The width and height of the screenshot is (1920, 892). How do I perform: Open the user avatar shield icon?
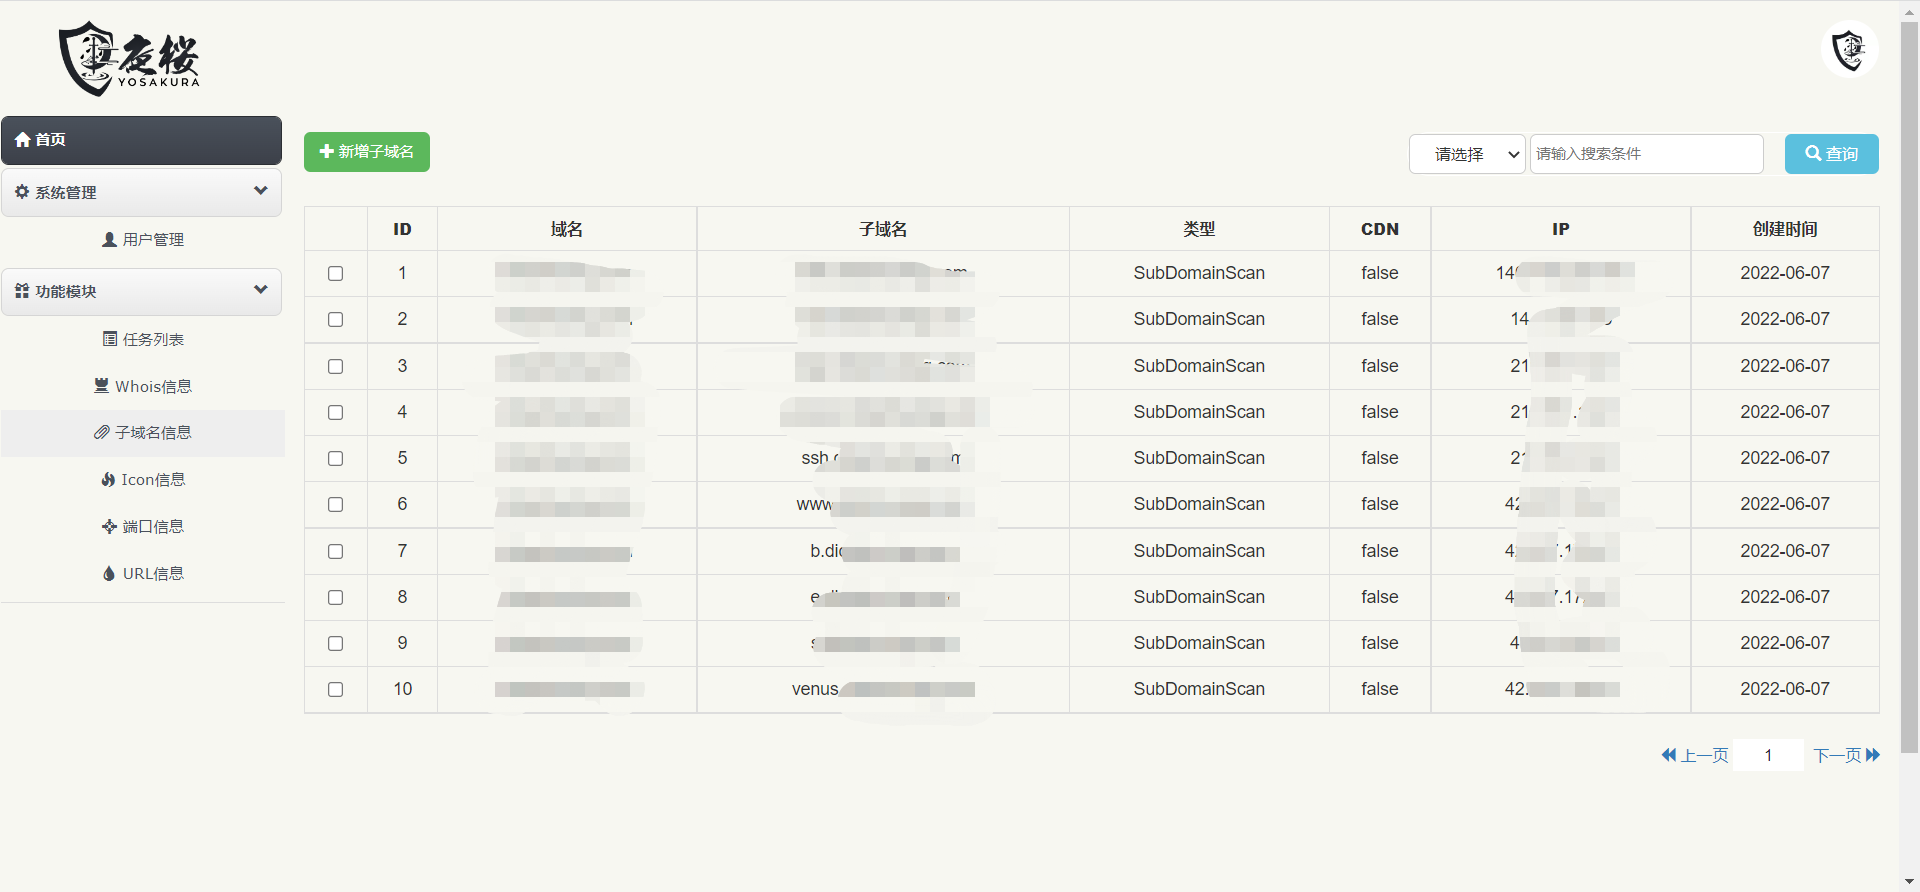[x=1849, y=49]
